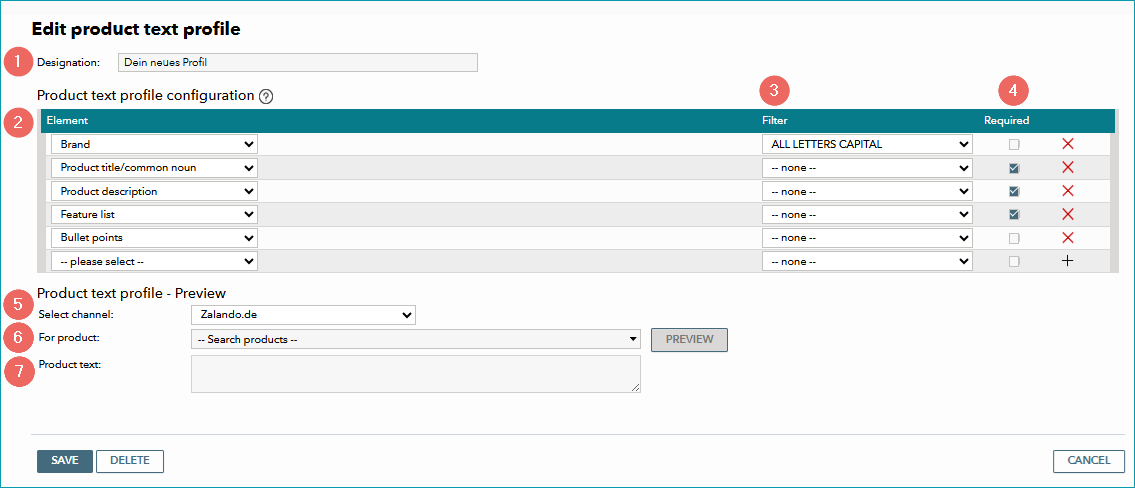
Task: Uncheck Required for Product description
Action: point(1014,191)
